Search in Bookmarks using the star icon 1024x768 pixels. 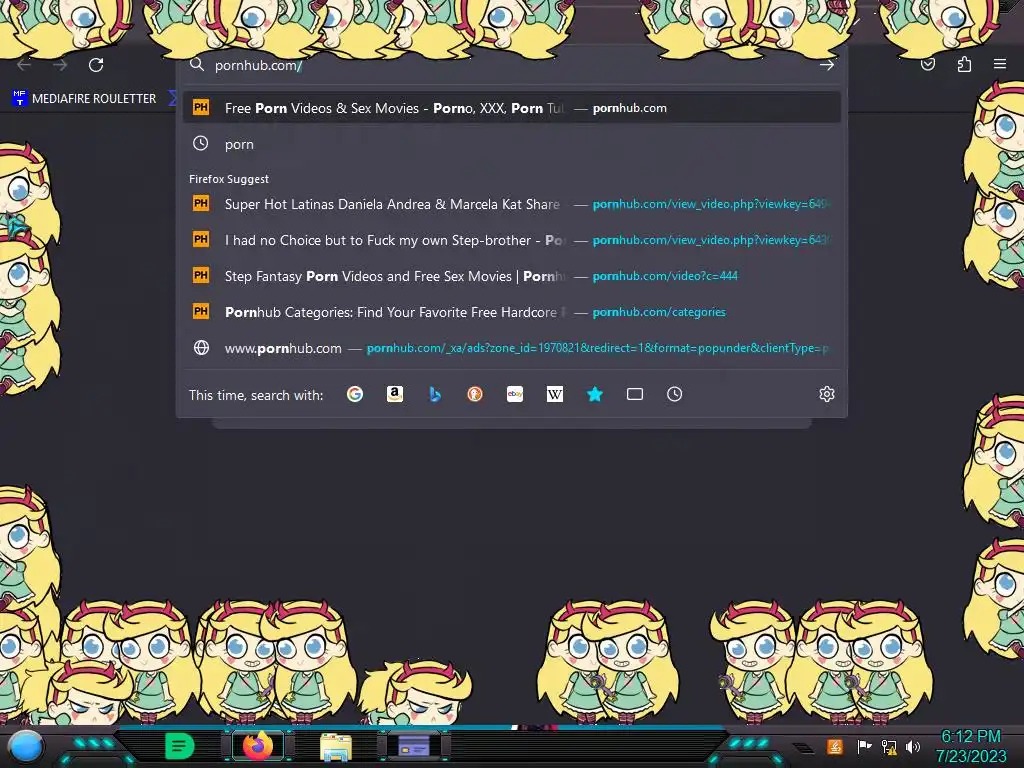pyautogui.click(x=595, y=394)
